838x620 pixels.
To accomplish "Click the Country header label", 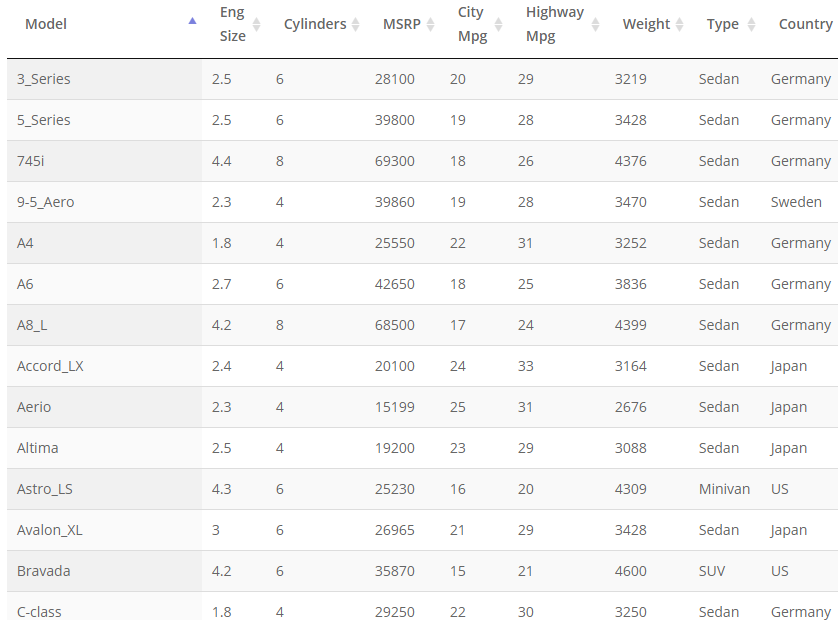I will tap(805, 24).
